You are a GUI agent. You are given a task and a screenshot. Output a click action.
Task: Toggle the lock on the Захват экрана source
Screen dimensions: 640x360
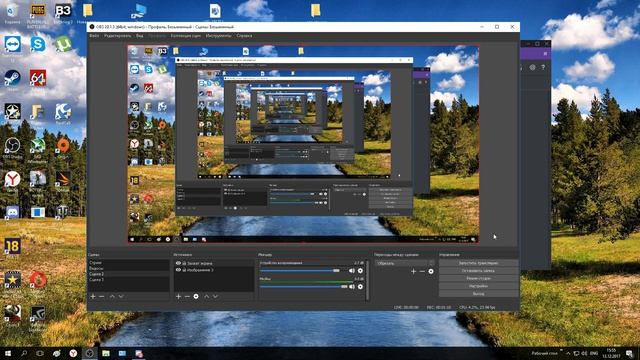pos(184,263)
